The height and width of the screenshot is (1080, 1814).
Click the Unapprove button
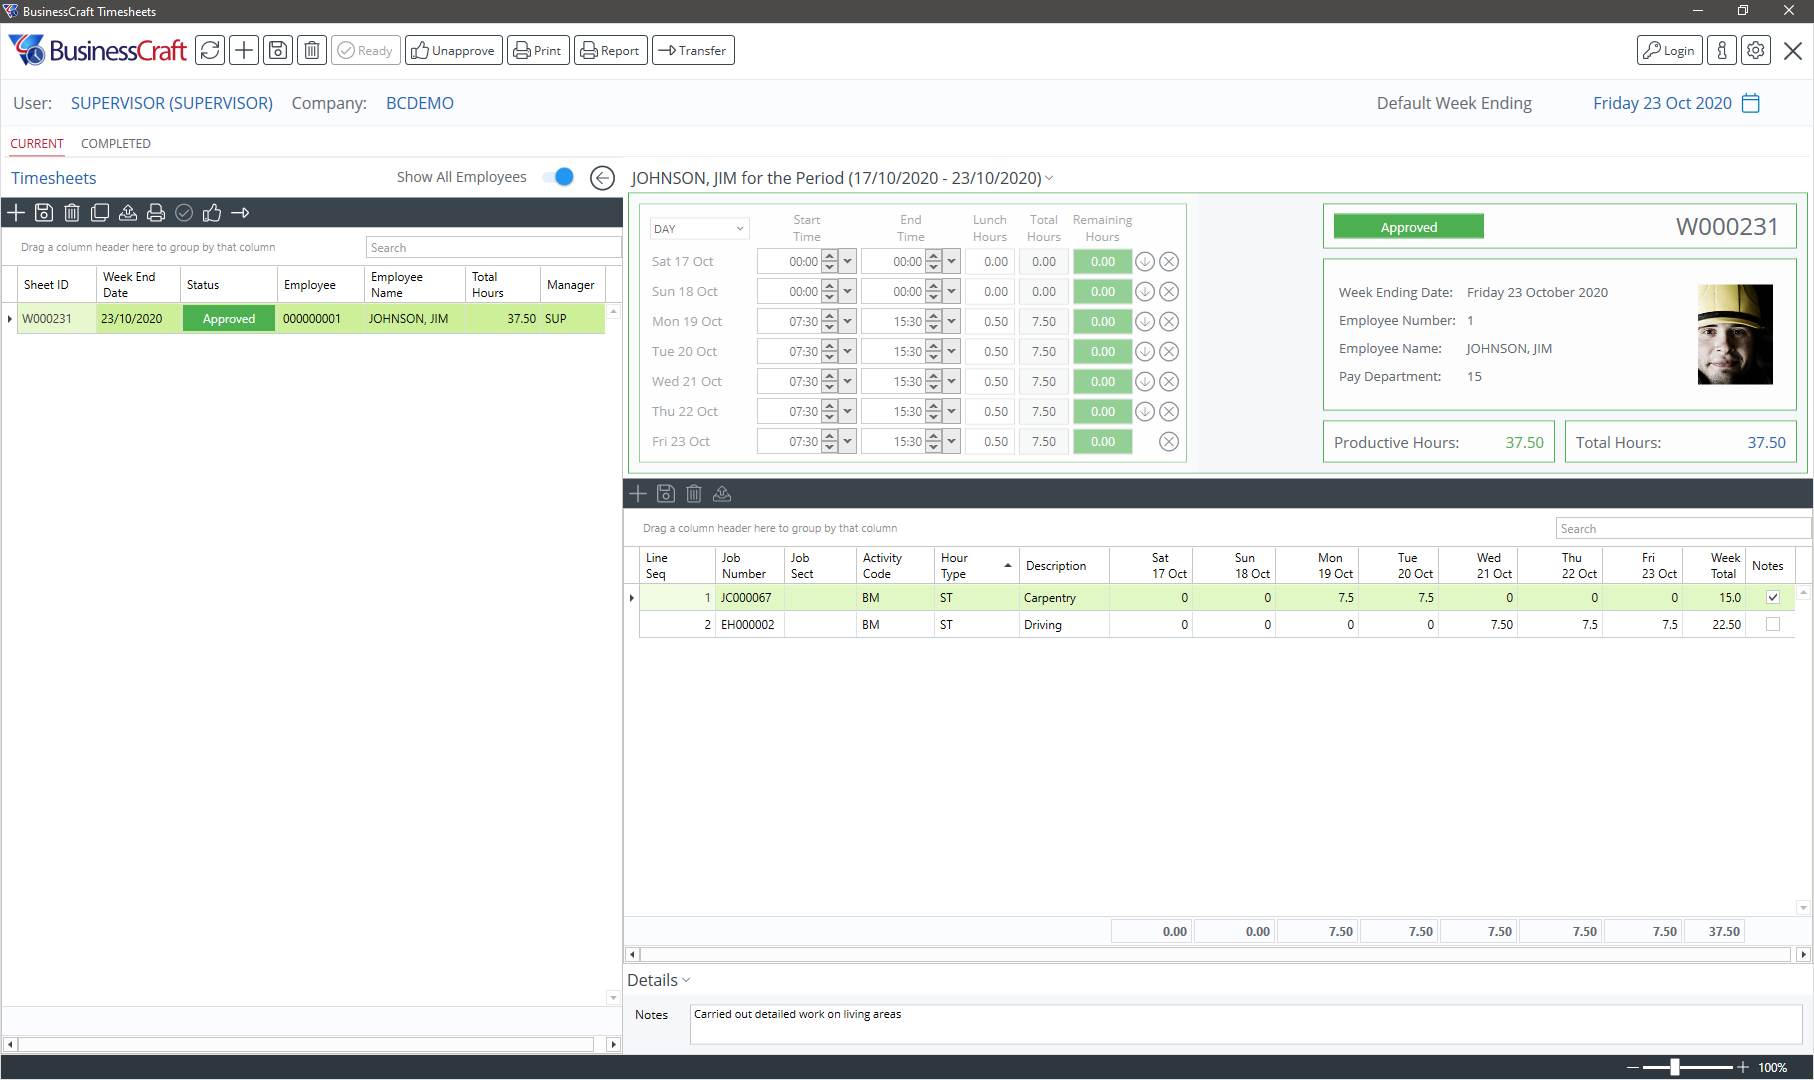pos(453,50)
